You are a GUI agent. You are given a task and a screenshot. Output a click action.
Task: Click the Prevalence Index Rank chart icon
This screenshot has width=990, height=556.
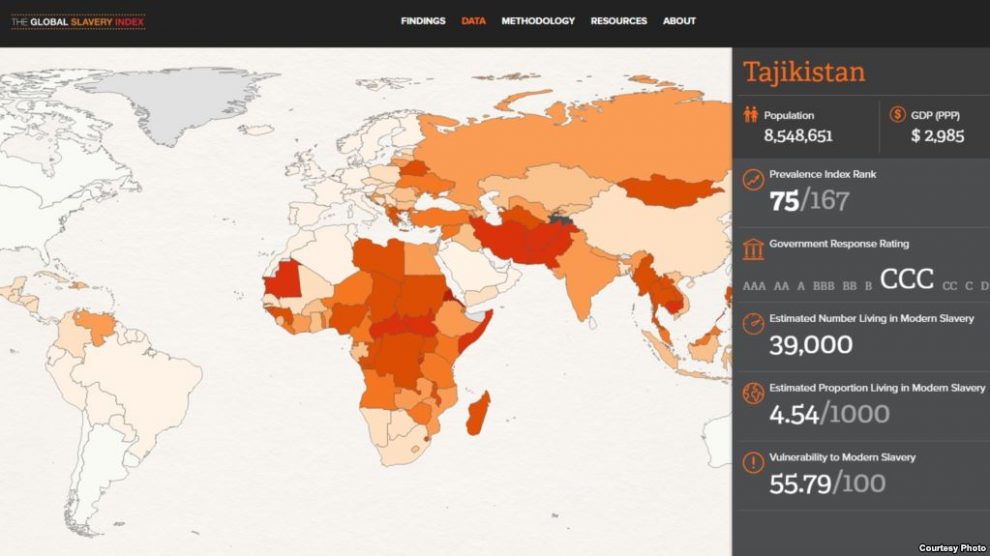pos(753,180)
